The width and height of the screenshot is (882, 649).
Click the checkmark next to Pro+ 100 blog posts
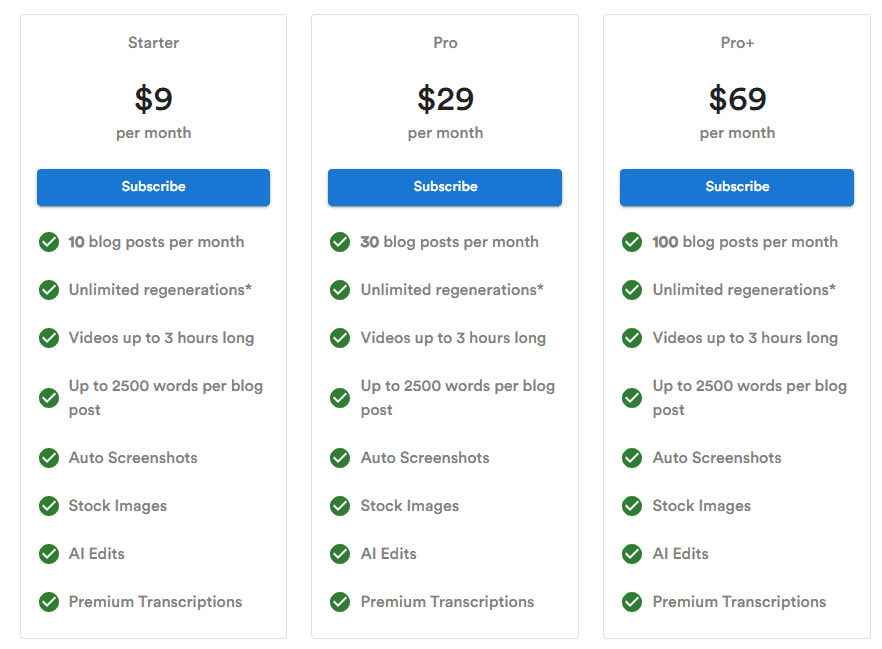click(x=631, y=242)
